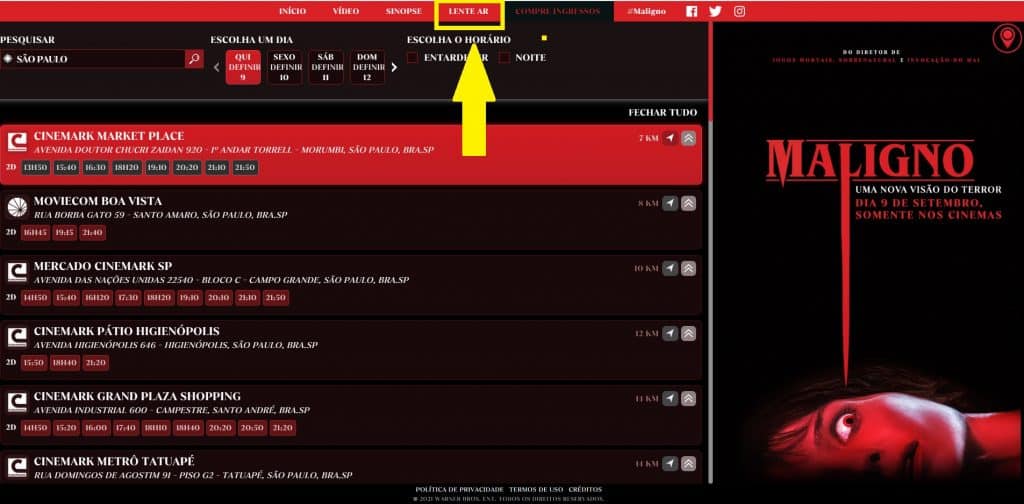Click the Moviecom Boa Vista logo
The height and width of the screenshot is (504, 1024).
(17, 207)
